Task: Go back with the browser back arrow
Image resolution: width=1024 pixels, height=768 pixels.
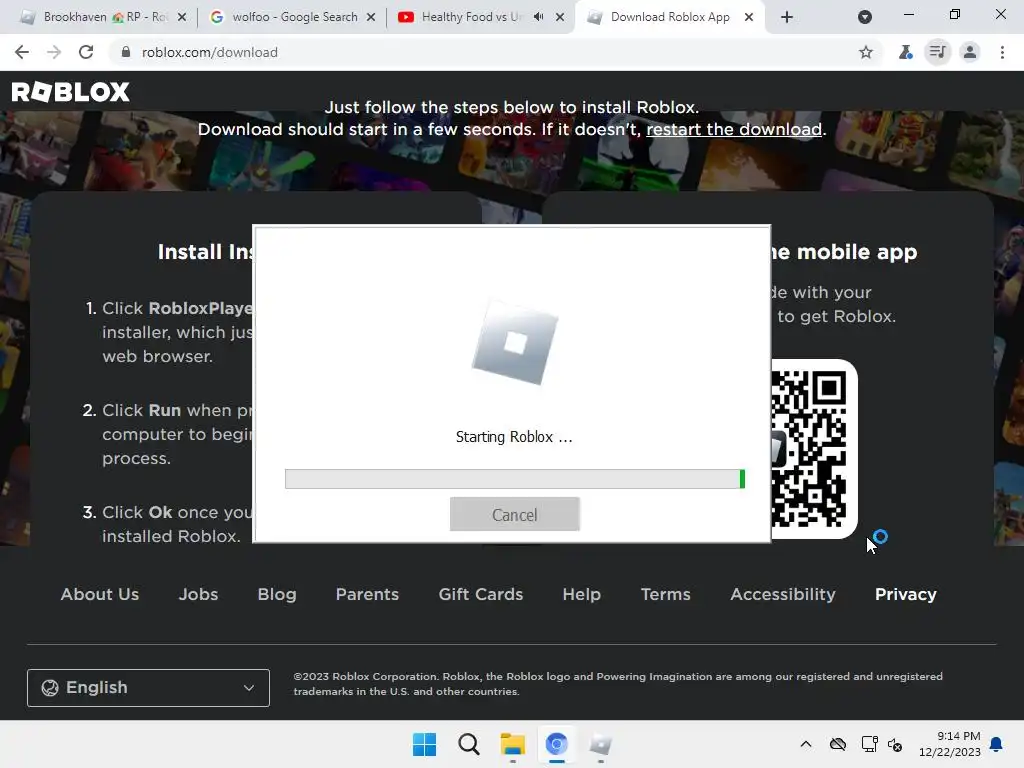Action: coord(22,52)
